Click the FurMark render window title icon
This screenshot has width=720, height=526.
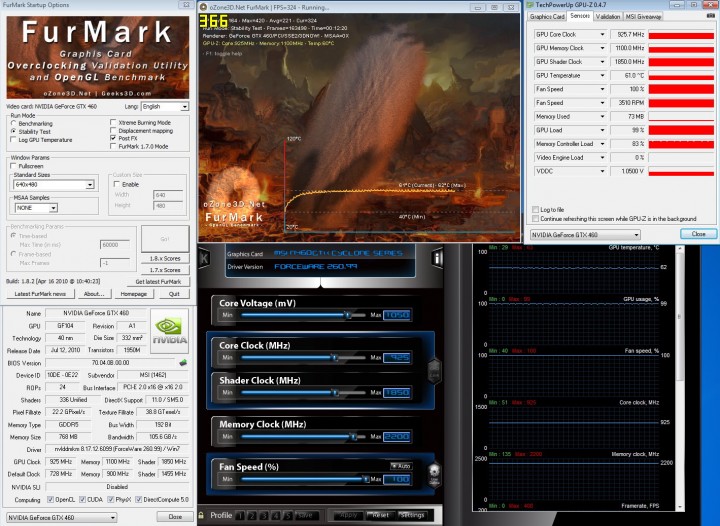point(203,7)
